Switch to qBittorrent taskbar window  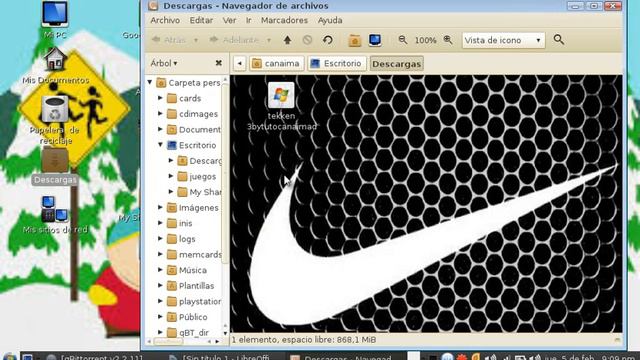pos(95,357)
